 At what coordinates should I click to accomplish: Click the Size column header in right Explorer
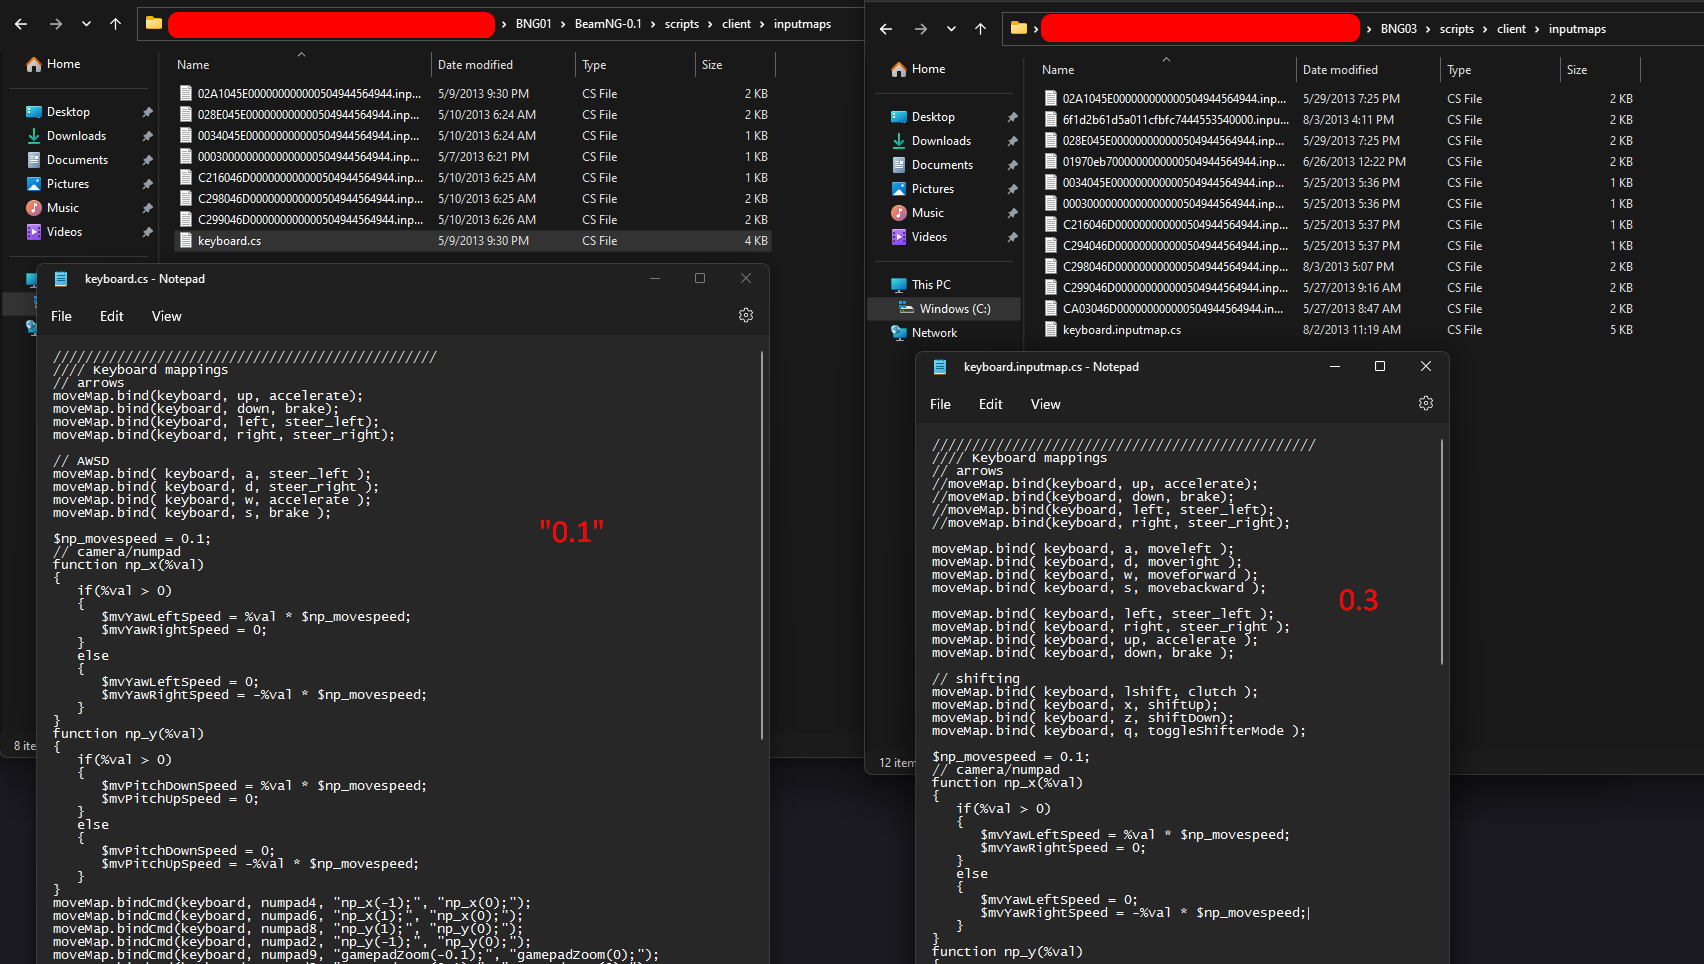click(x=1577, y=70)
